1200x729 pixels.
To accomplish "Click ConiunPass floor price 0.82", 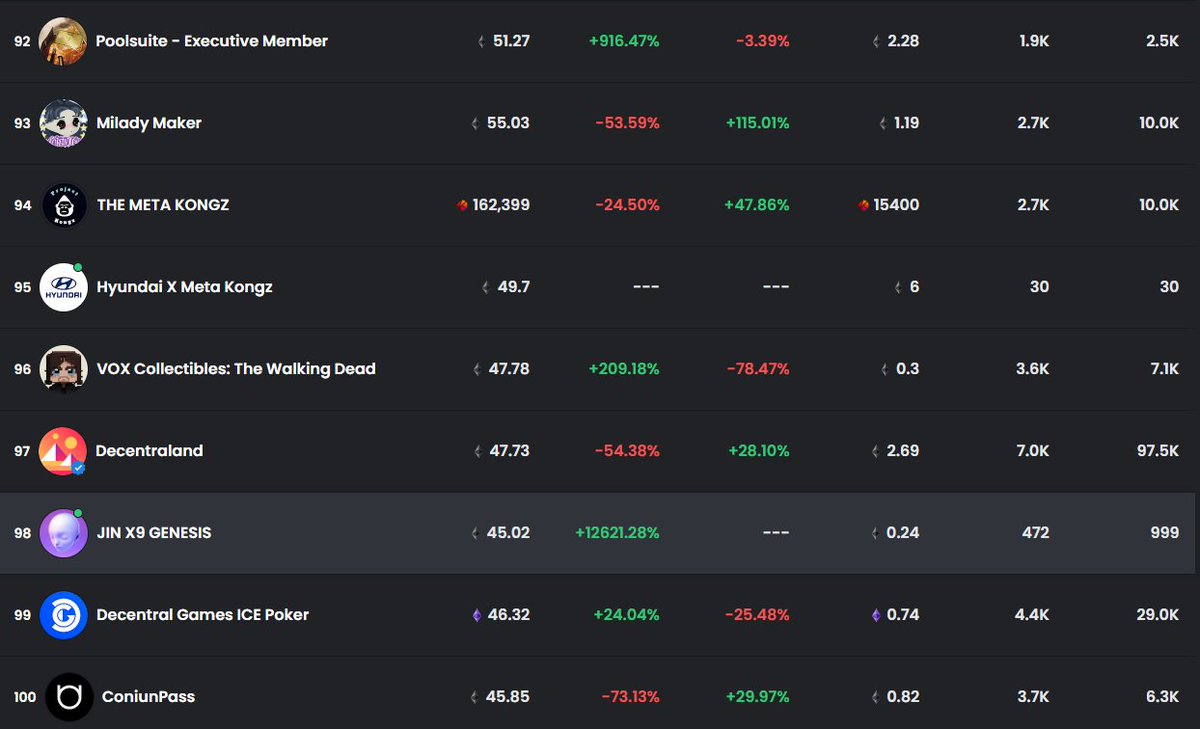I will click(x=903, y=697).
